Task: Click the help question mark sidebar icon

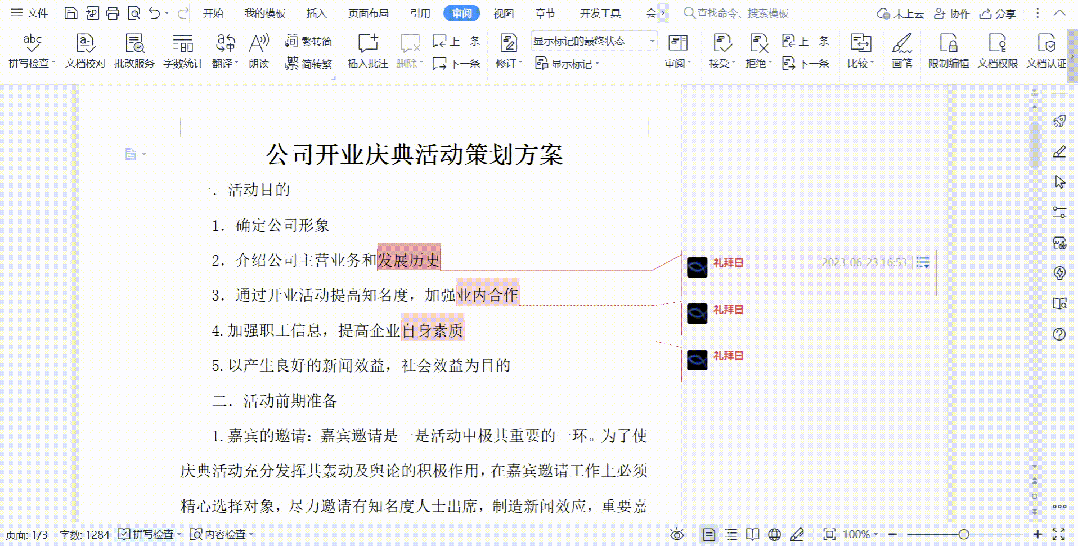Action: 1059,334
